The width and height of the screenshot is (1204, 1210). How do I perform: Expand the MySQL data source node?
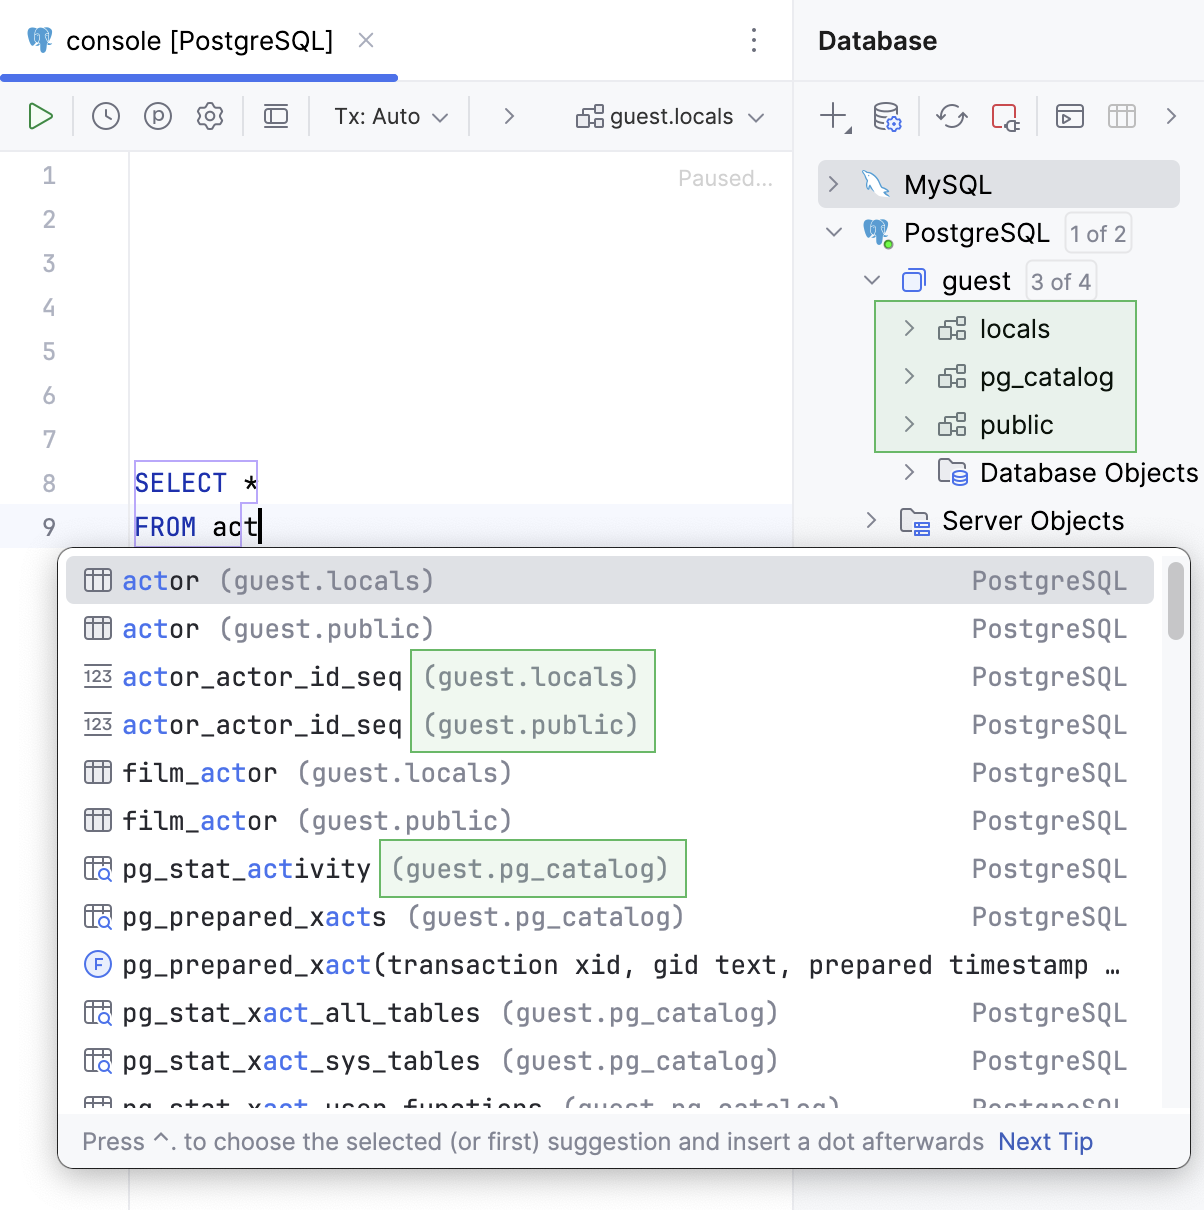(834, 185)
